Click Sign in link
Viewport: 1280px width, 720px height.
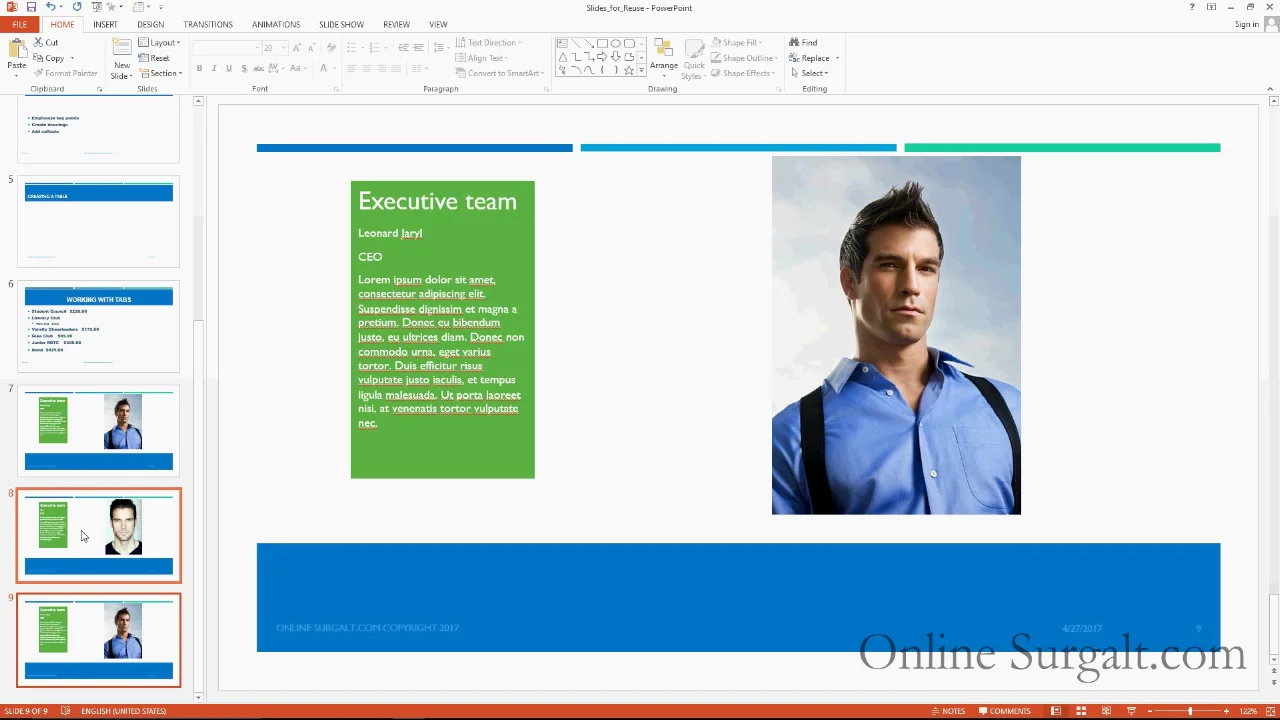click(1247, 24)
